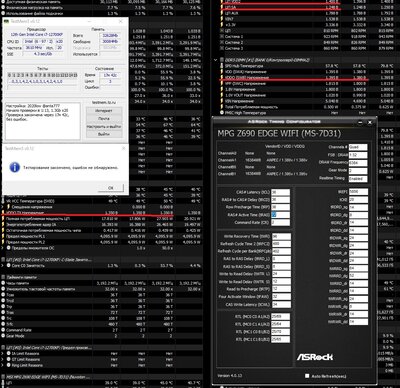Click OK in the test-finished dialog
400x388 pixels.
[x=111, y=188]
